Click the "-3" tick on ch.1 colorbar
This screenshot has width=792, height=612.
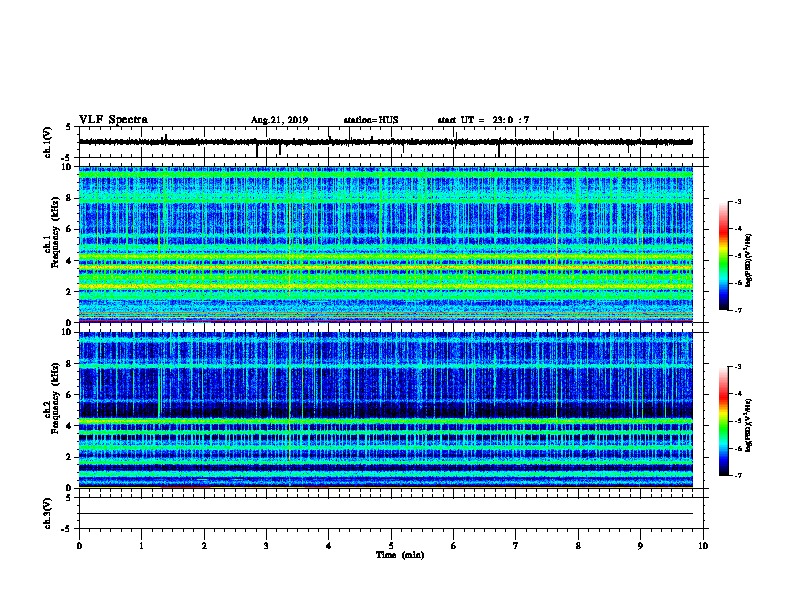737,201
